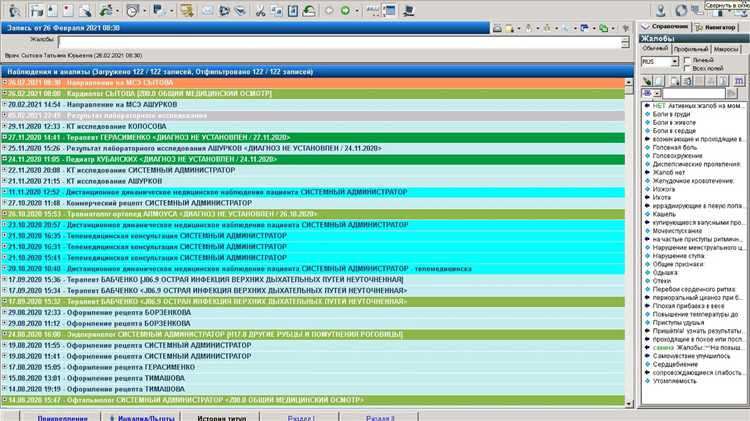The image size is (750, 421).
Task: Click the green circle icon in top toolbar
Action: pyautogui.click(x=343, y=11)
